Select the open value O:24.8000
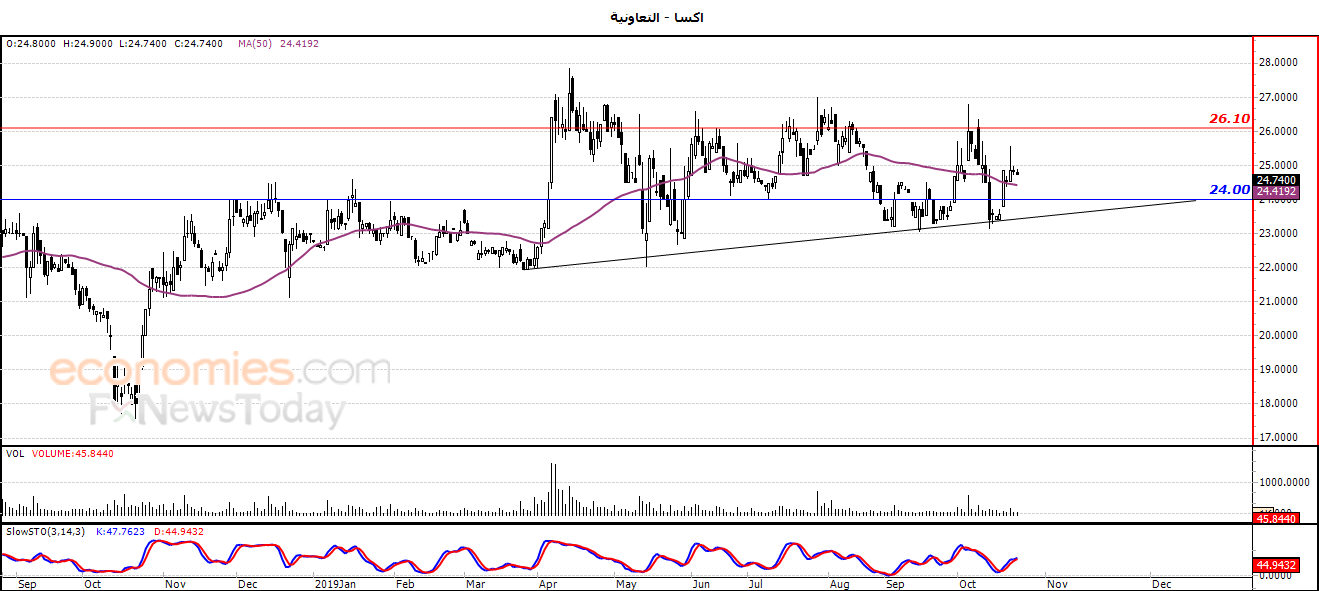 pyautogui.click(x=30, y=44)
